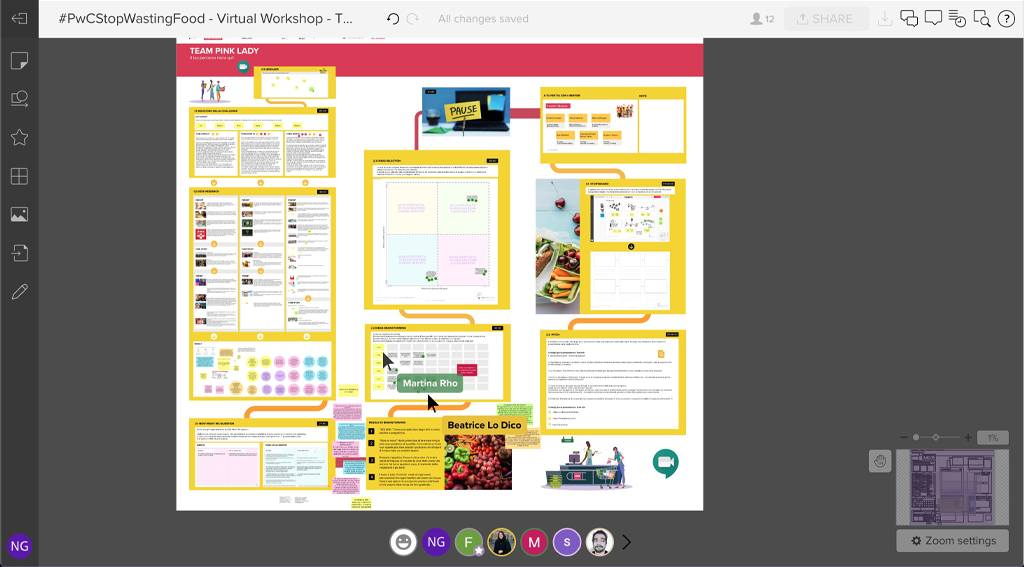
Task: Click the minus zoom out button
Action: [x=904, y=437]
